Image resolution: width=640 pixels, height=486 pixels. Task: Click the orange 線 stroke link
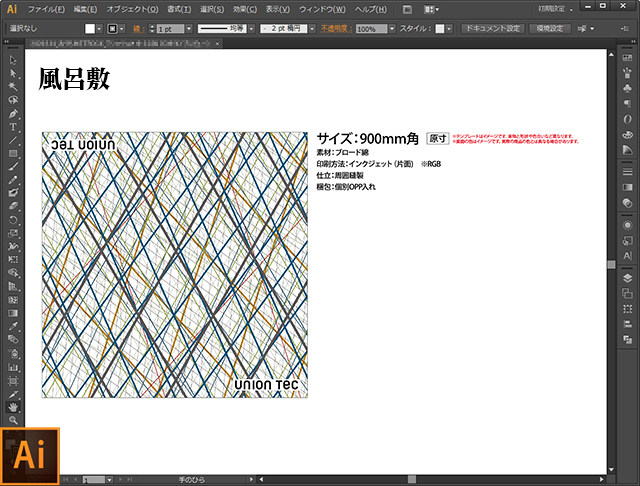coord(138,29)
